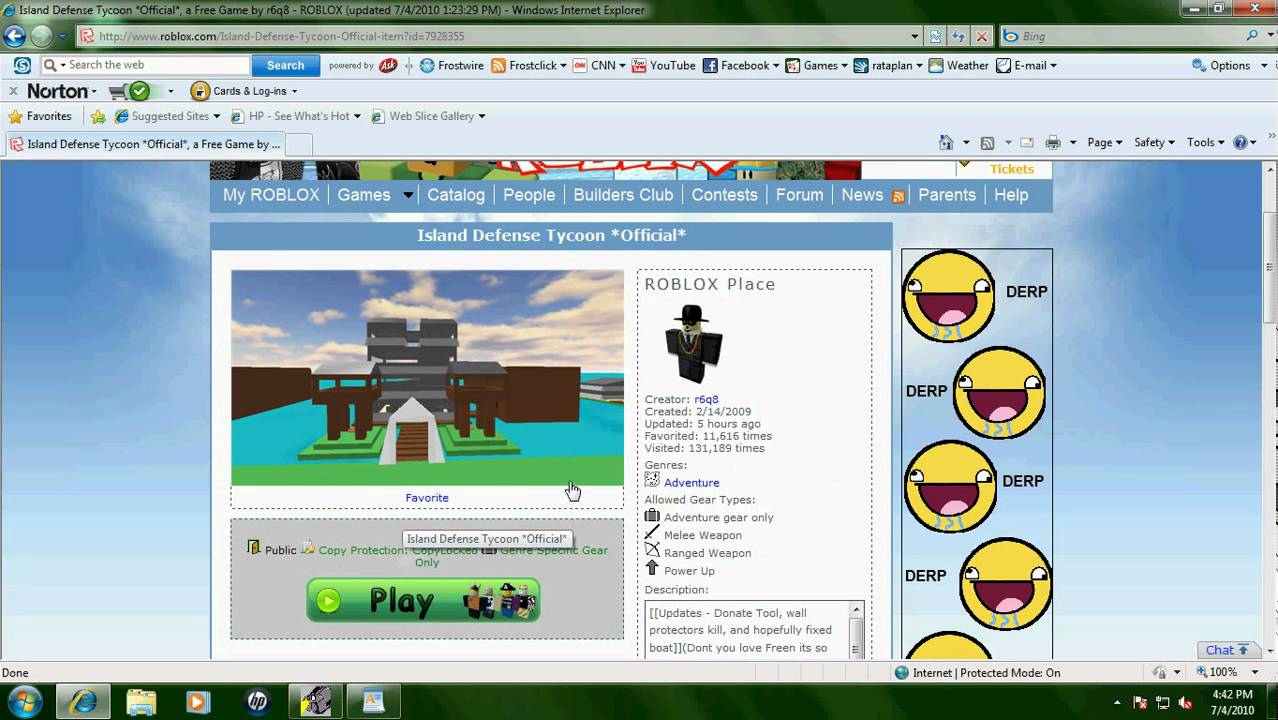
Task: Open the Help nav link
Action: pos(1011,195)
